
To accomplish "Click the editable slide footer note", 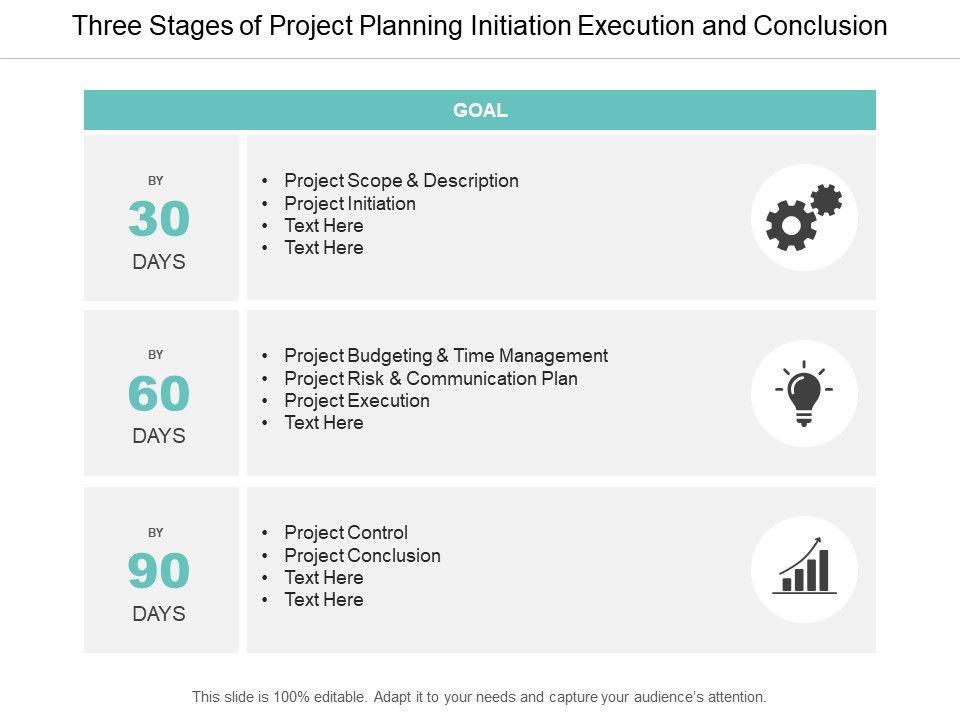I will 480,697.
